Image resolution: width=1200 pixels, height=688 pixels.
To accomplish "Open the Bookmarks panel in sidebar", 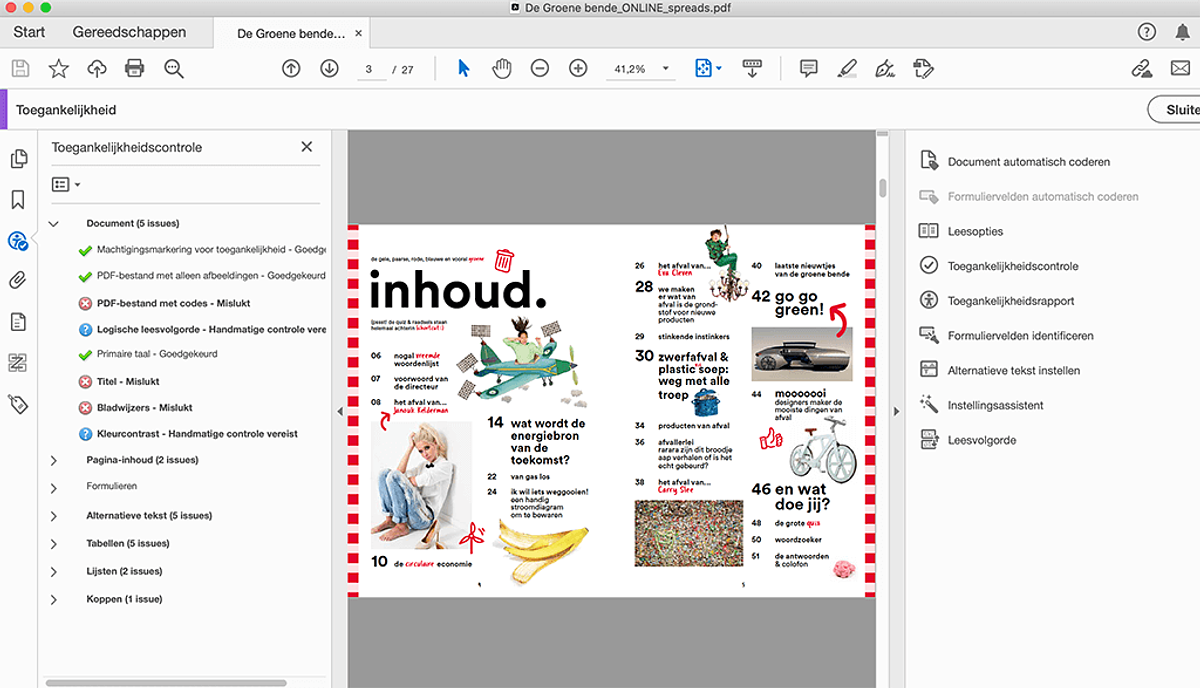I will (17, 200).
